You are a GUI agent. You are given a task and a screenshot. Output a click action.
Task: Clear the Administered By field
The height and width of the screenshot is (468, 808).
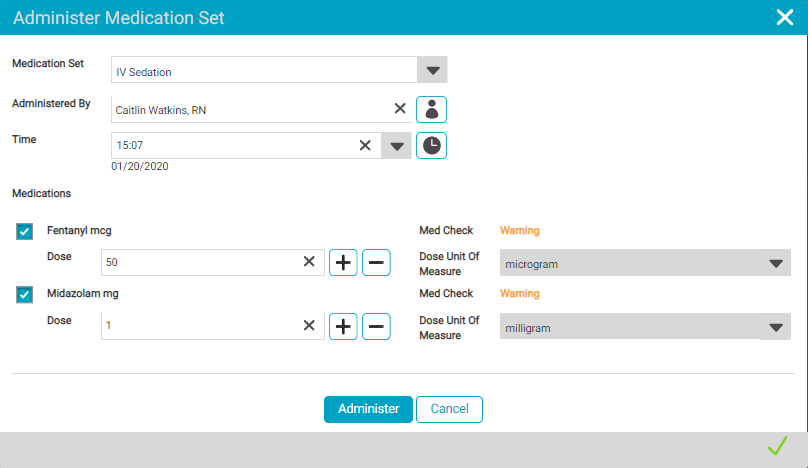pos(399,109)
